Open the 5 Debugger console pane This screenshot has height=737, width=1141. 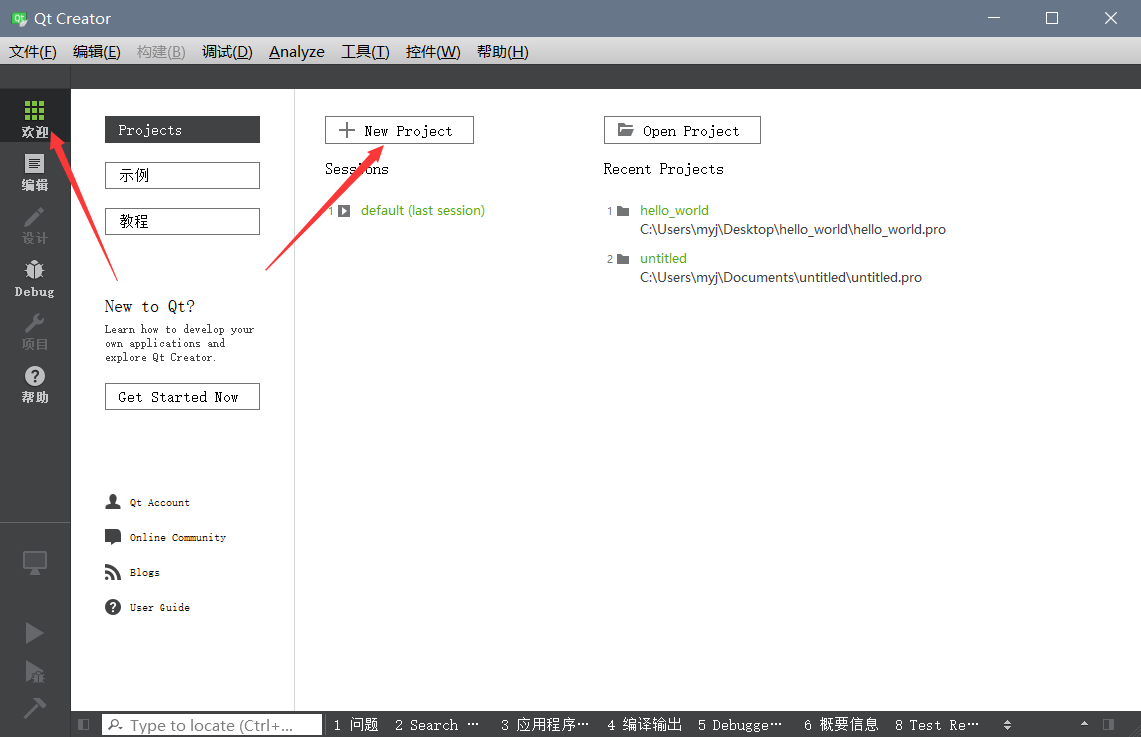point(739,725)
